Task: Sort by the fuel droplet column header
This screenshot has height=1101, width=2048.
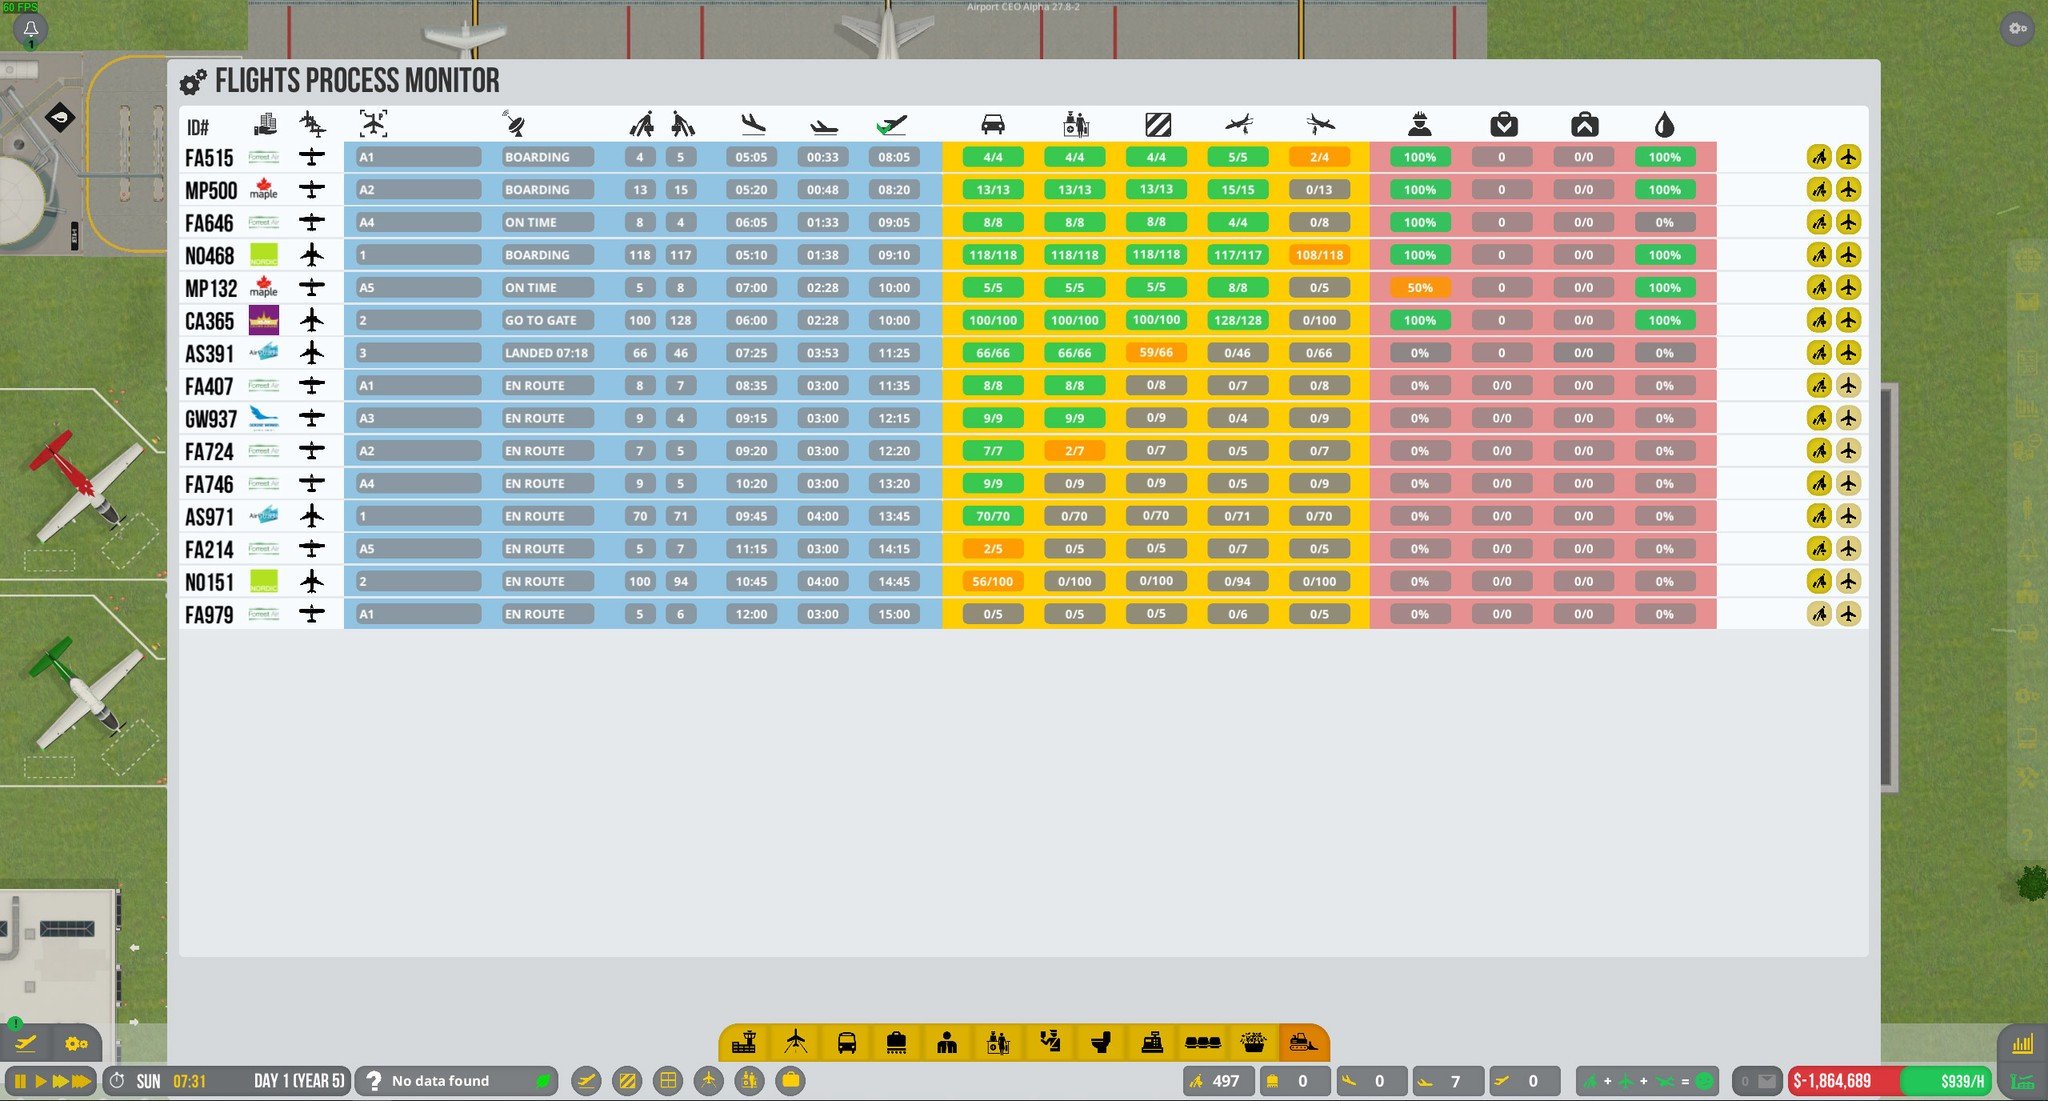Action: (1664, 125)
